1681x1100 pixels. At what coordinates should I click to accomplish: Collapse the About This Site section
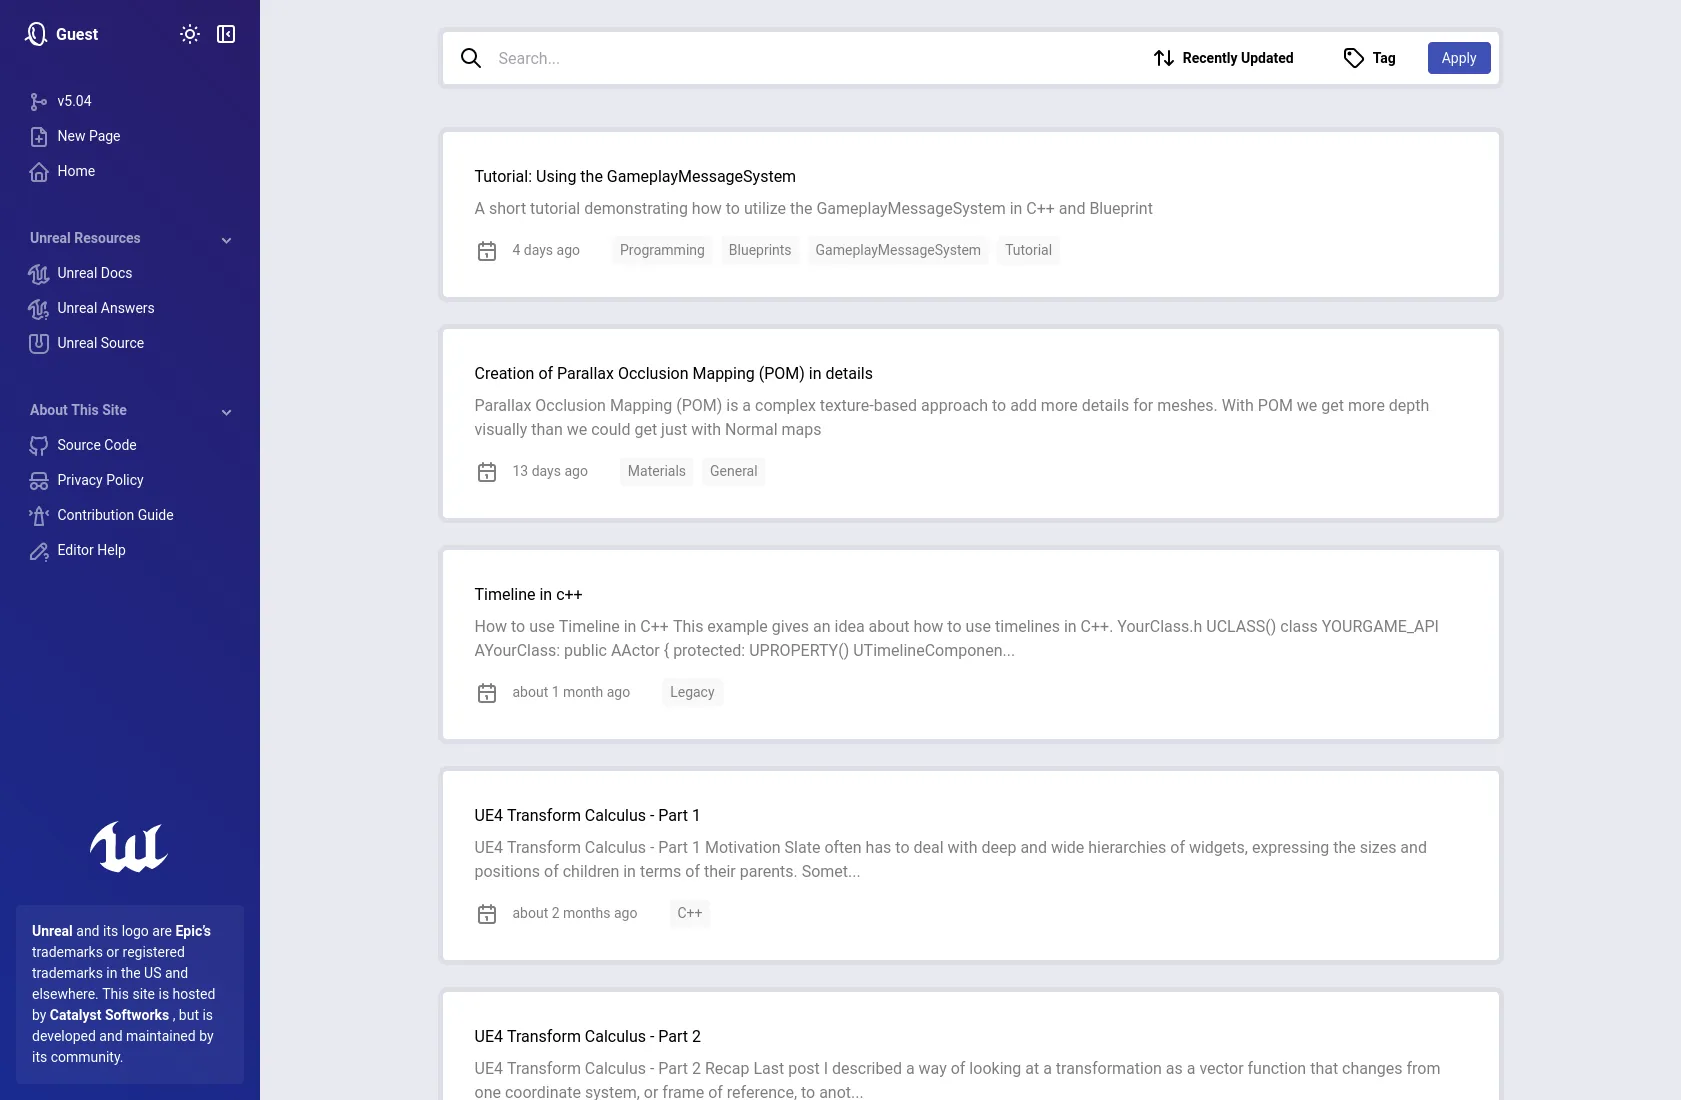pyautogui.click(x=226, y=412)
